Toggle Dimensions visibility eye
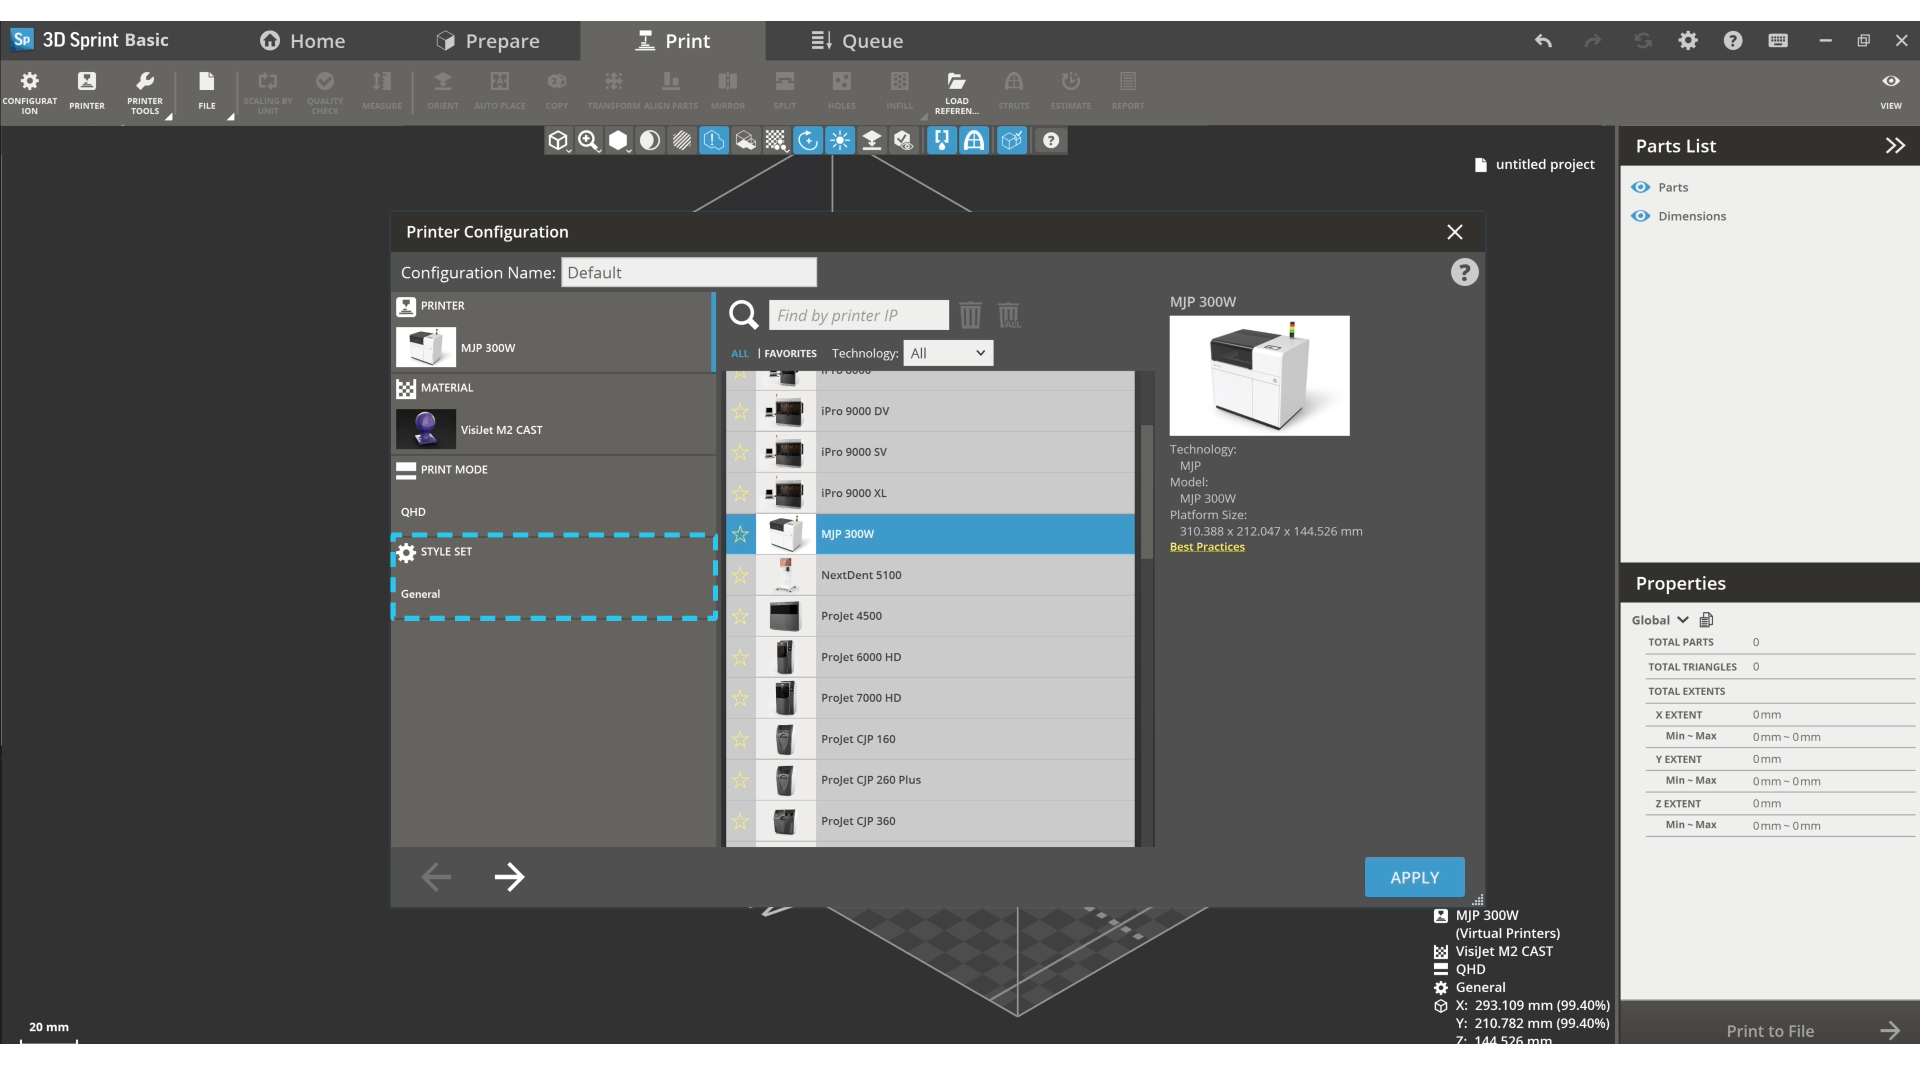Image resolution: width=1920 pixels, height=1080 pixels. (1640, 216)
